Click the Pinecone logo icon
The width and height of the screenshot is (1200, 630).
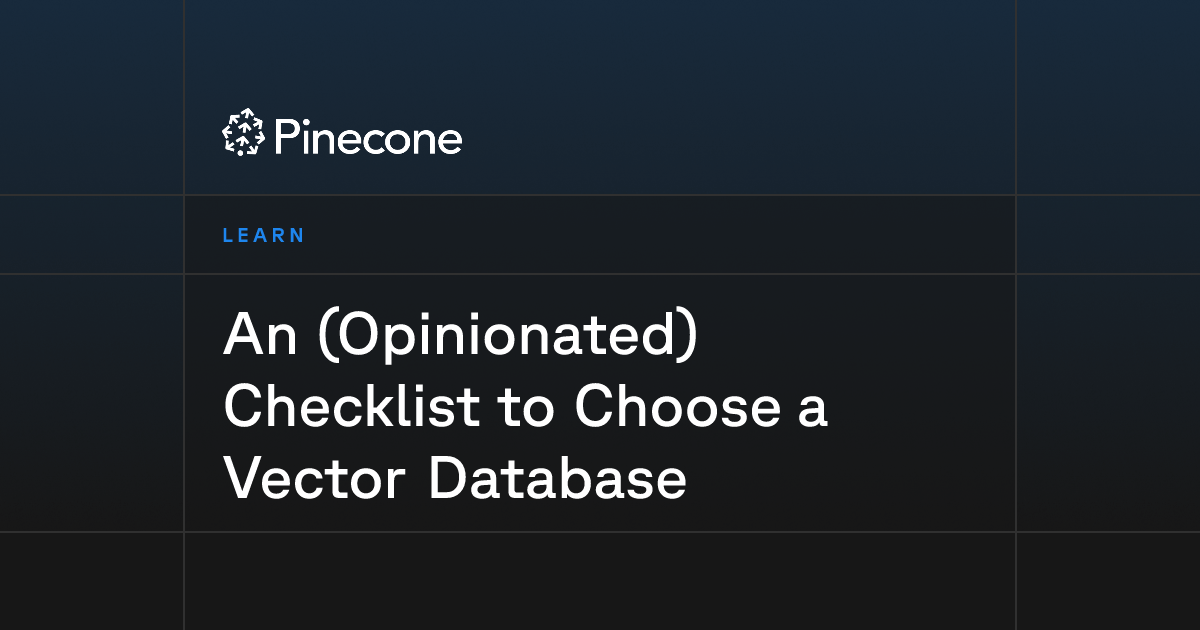coord(243,132)
